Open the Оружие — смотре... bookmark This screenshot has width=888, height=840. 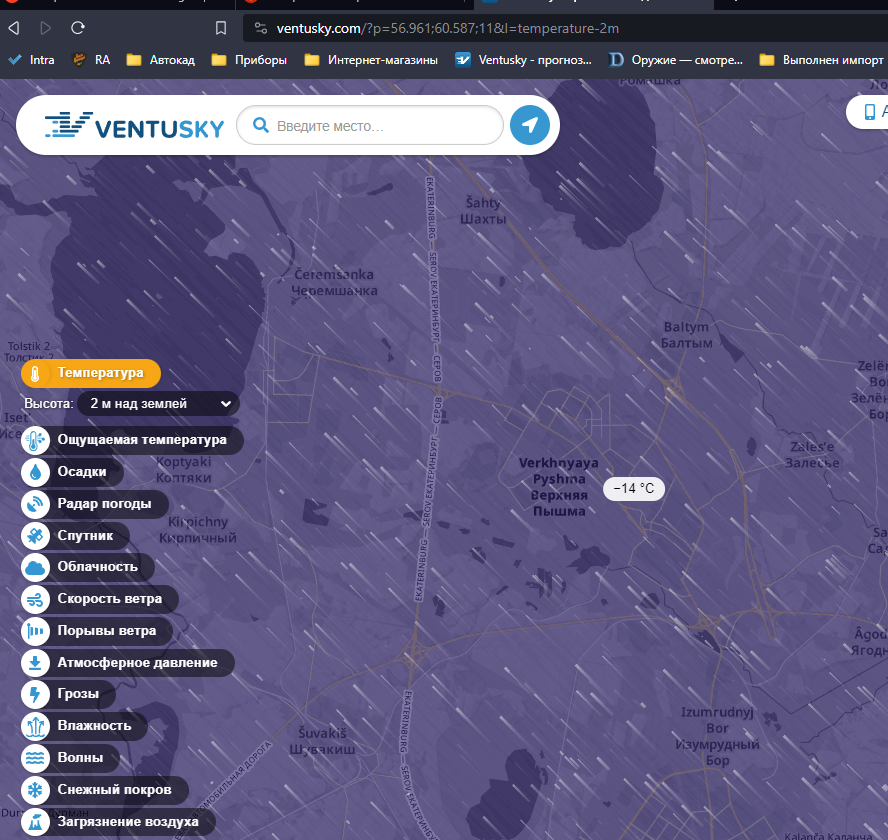(x=675, y=60)
